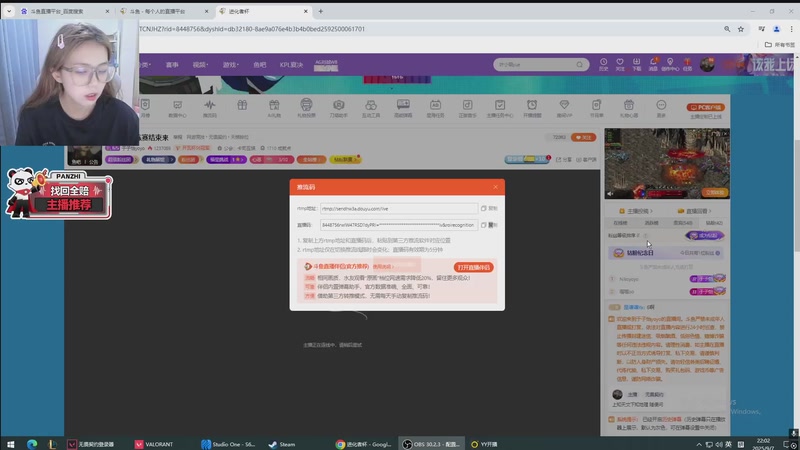This screenshot has width=800, height=450.
Task: Open the 开播提醒 alarm clock icon
Action: click(x=532, y=109)
